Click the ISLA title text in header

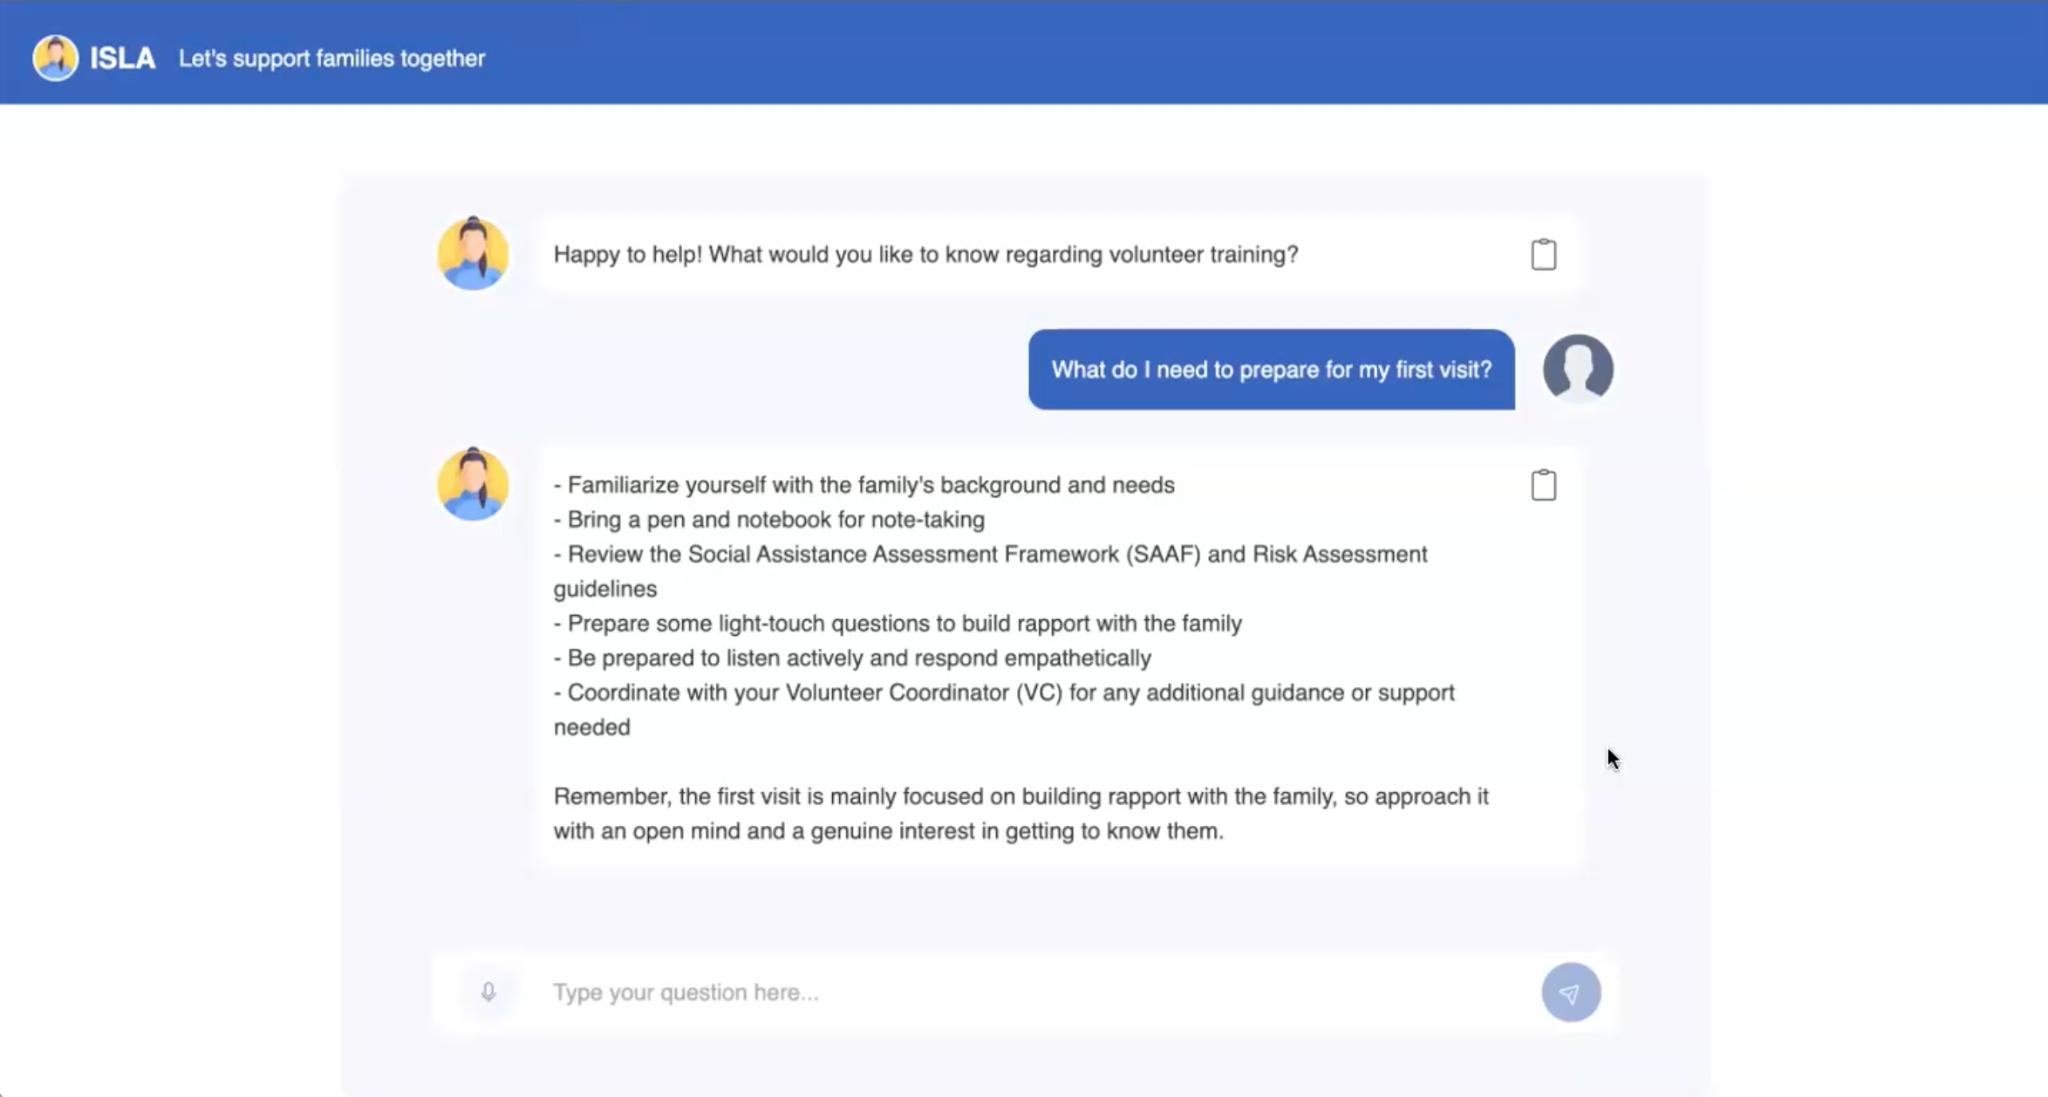pos(122,58)
